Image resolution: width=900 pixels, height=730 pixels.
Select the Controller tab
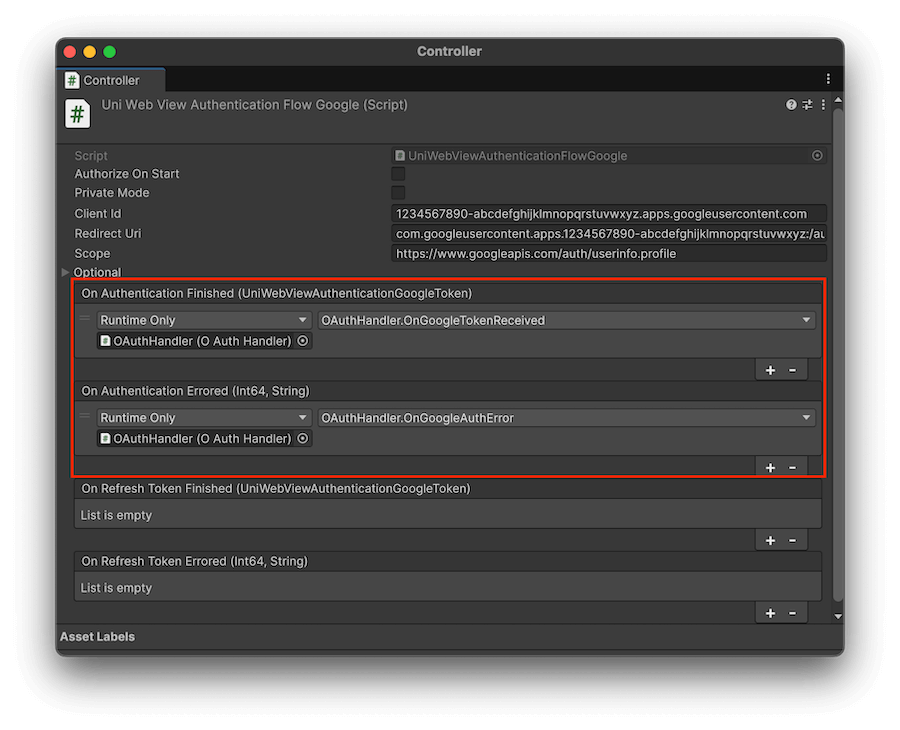coord(111,80)
